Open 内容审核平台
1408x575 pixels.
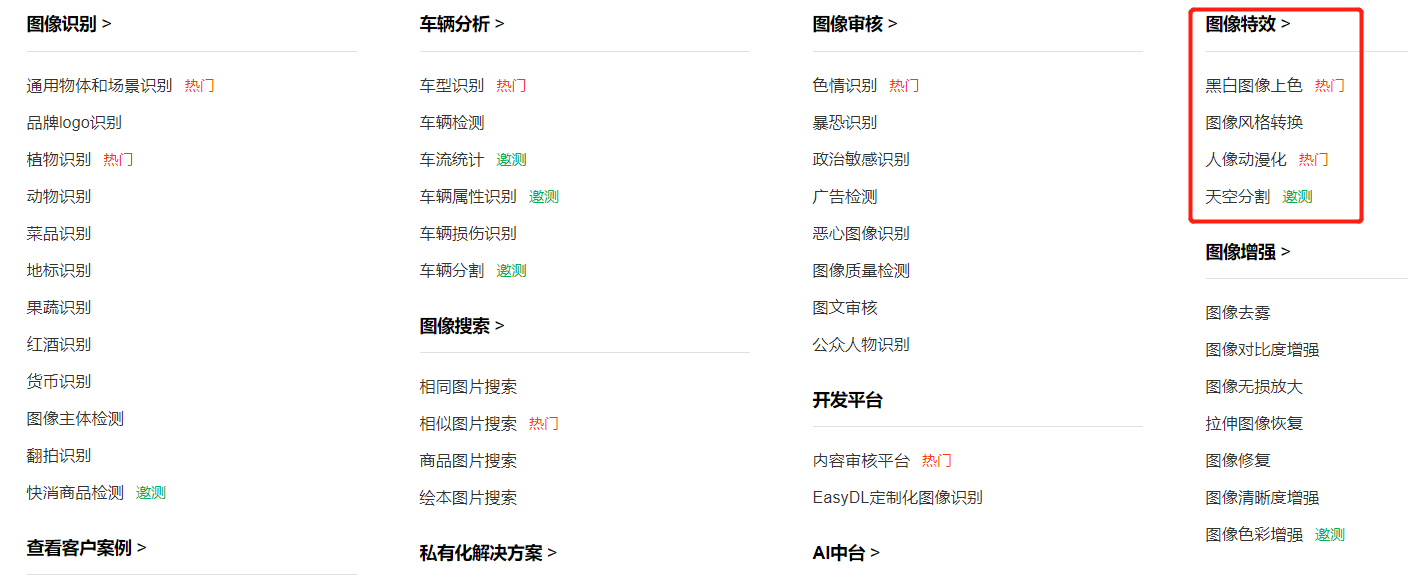[861, 461]
